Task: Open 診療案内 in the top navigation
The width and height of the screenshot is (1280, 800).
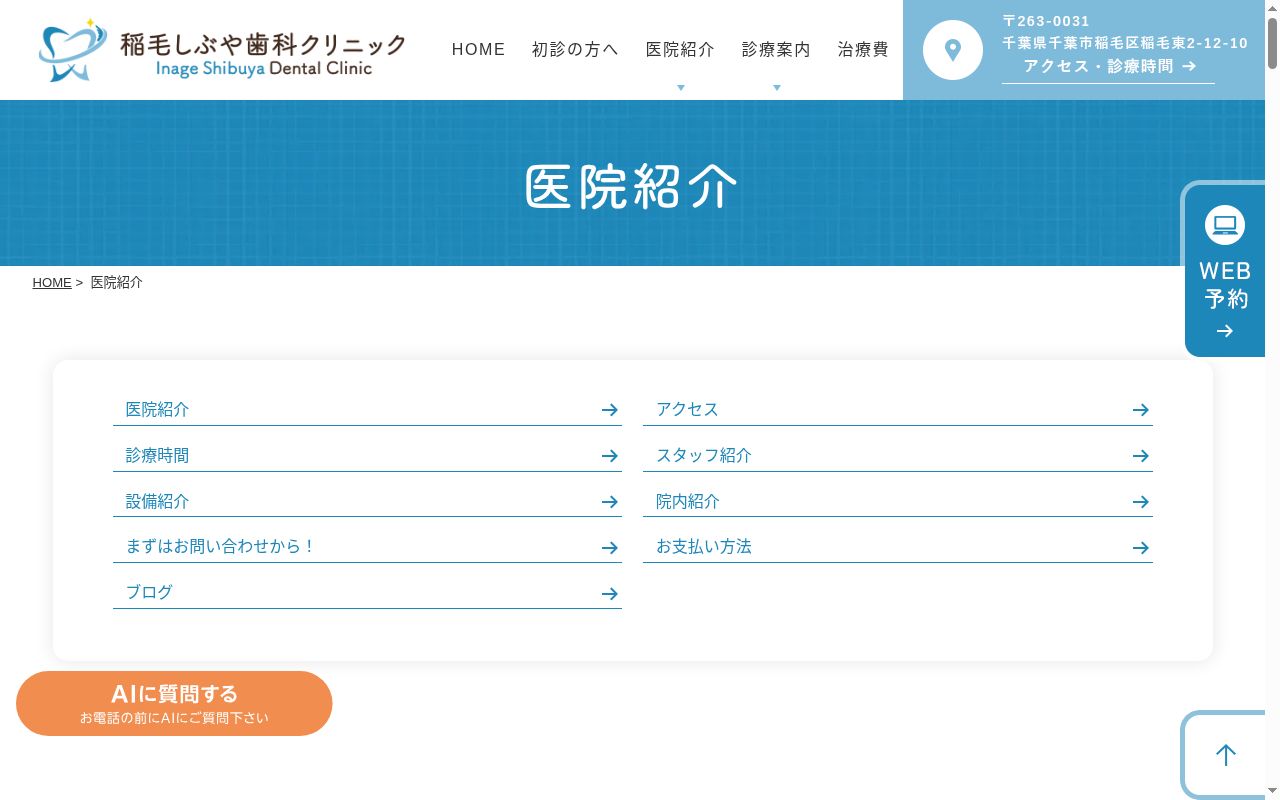Action: point(777,50)
